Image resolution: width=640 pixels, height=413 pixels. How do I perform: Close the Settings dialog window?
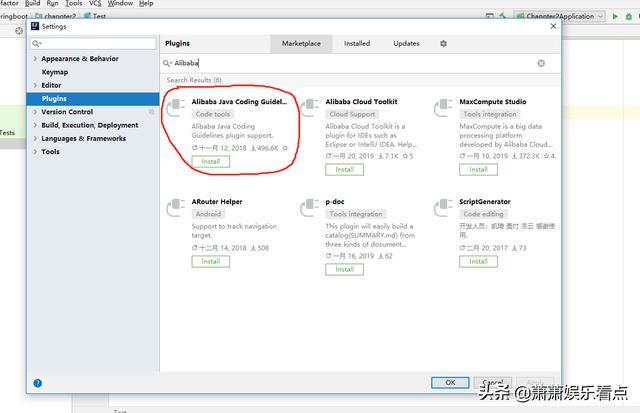[553, 26]
